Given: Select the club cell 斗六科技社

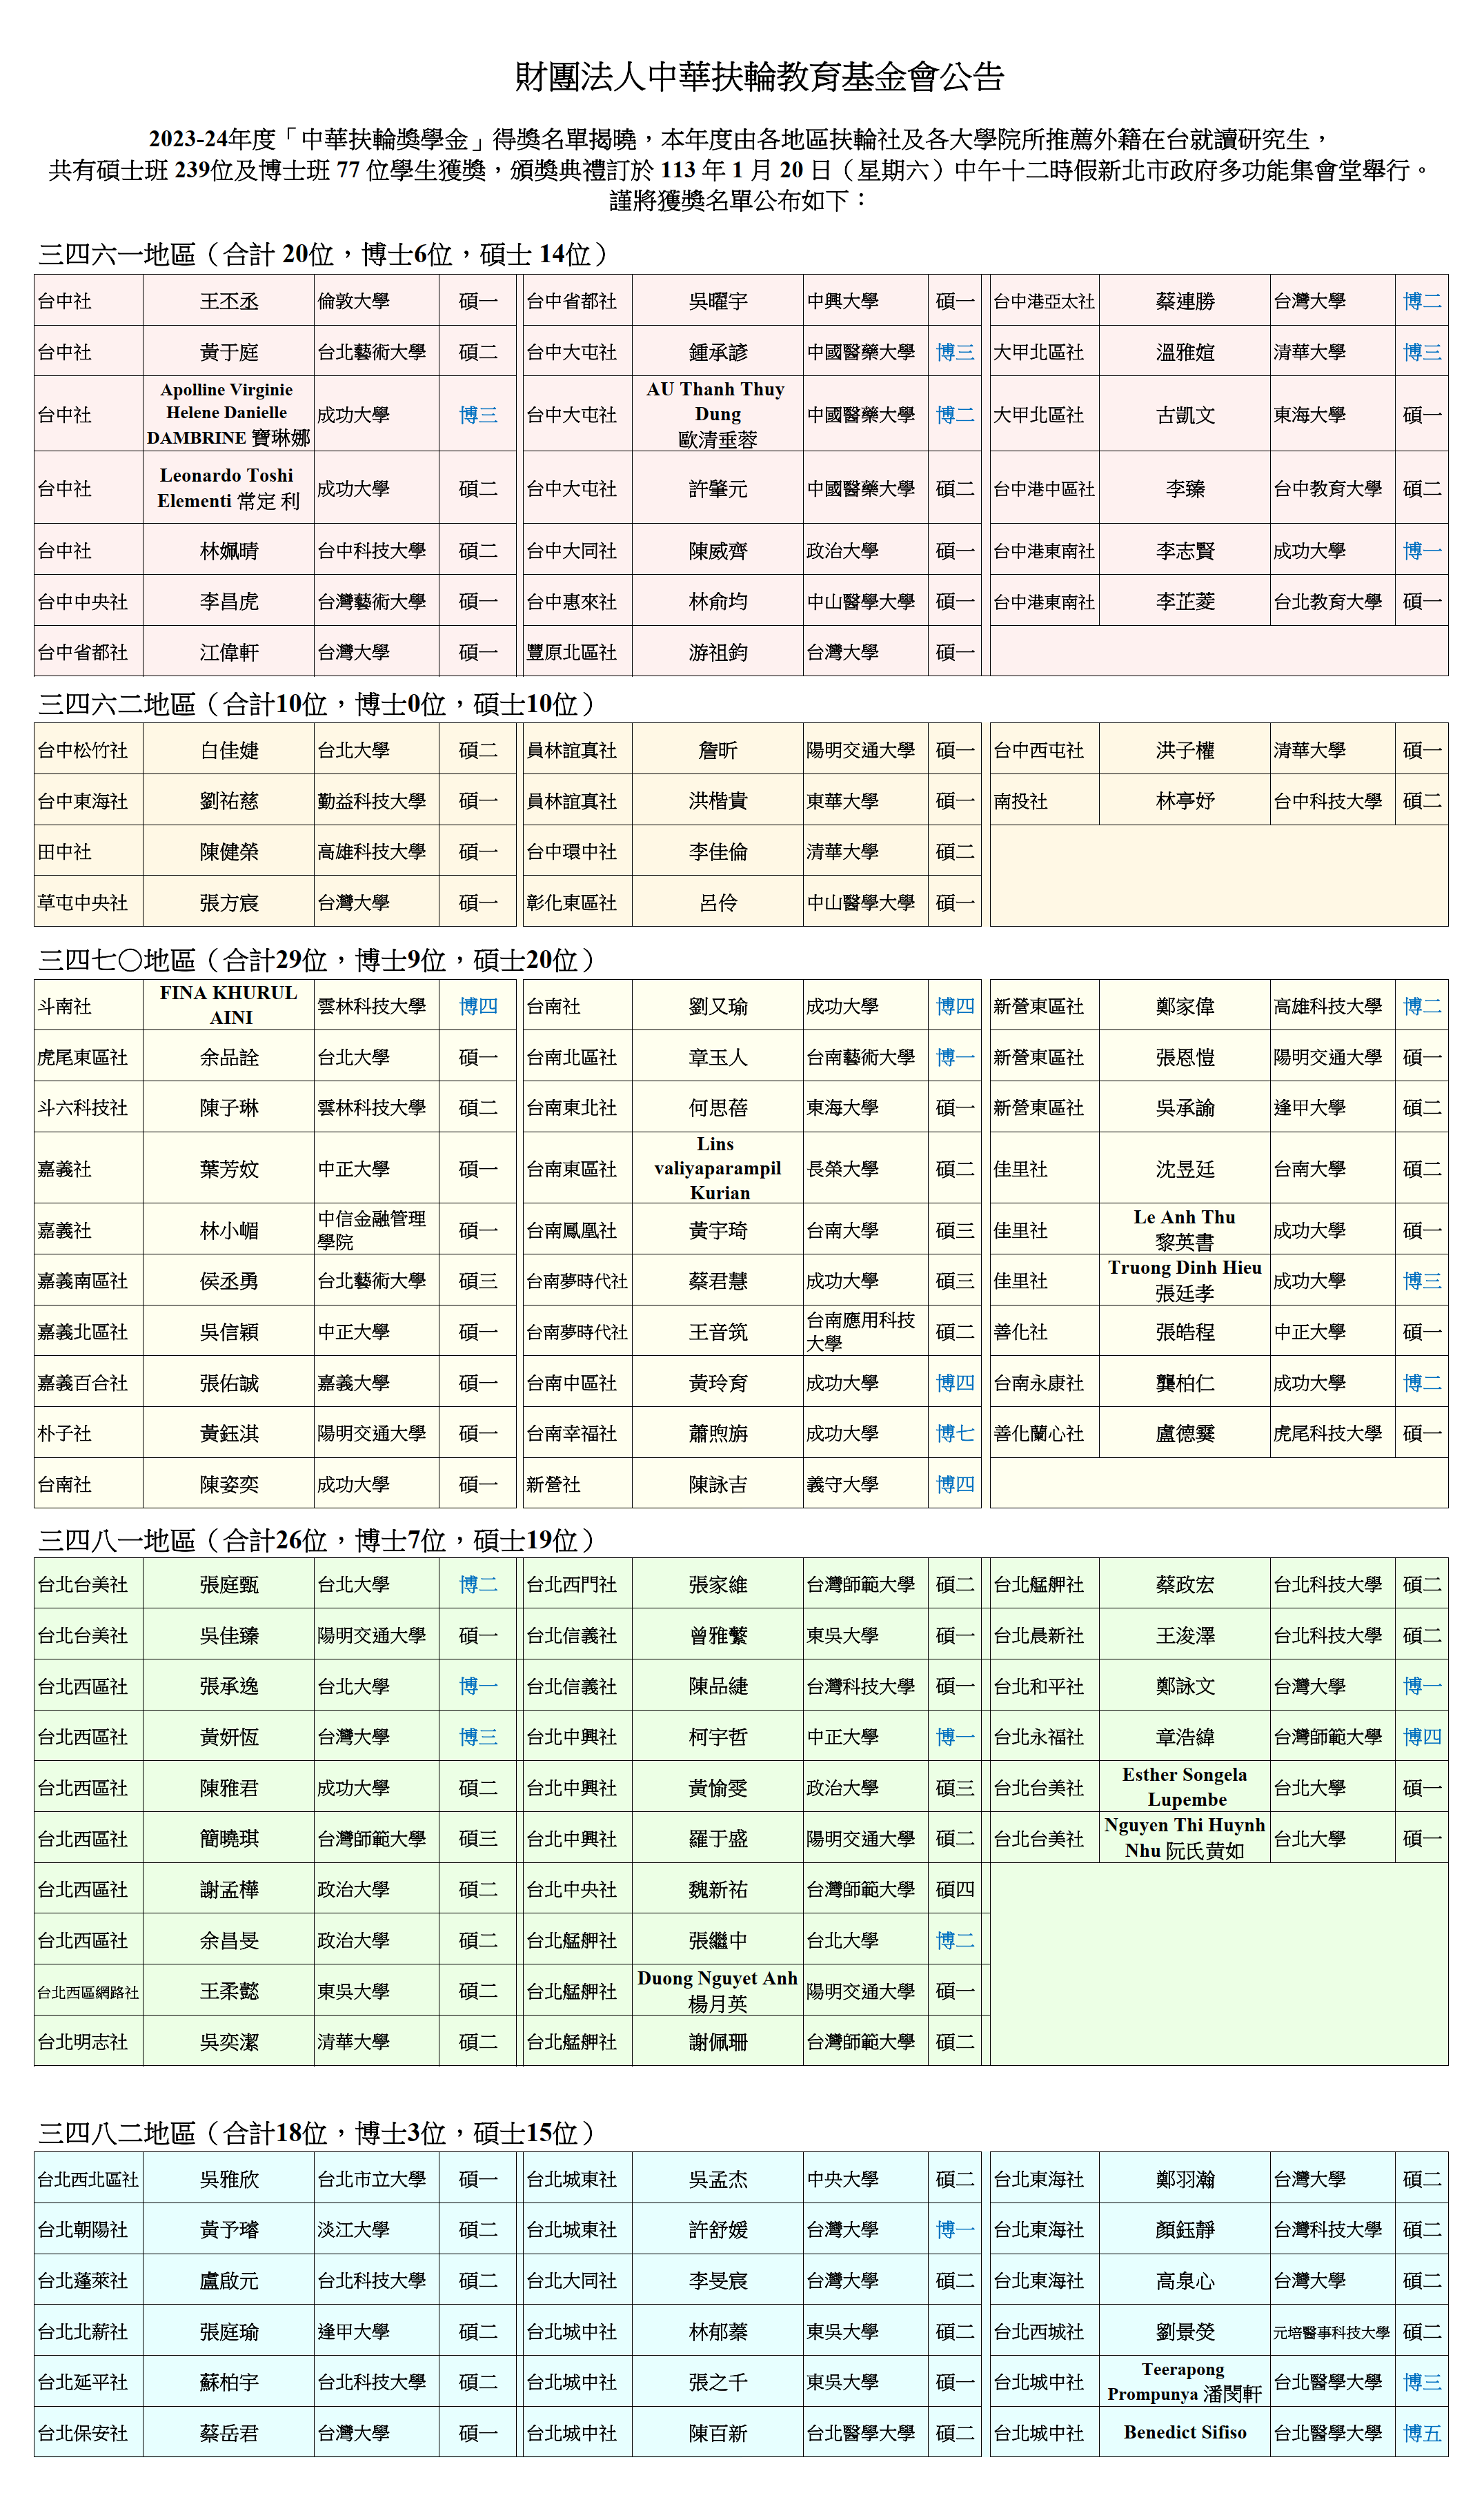Looking at the screenshot, I should click(x=88, y=1107).
